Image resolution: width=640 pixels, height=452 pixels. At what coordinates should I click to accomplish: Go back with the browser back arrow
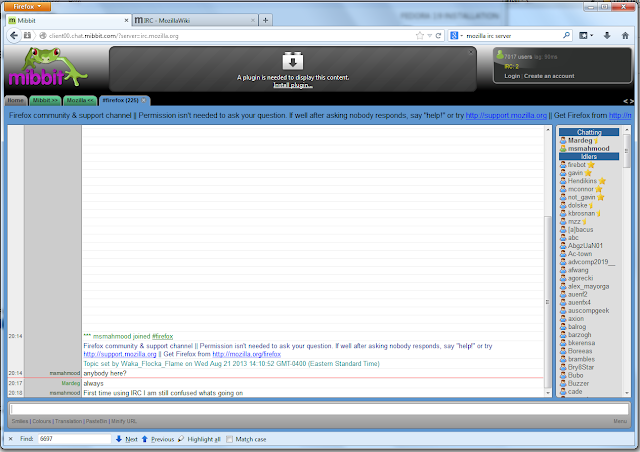pos(14,36)
